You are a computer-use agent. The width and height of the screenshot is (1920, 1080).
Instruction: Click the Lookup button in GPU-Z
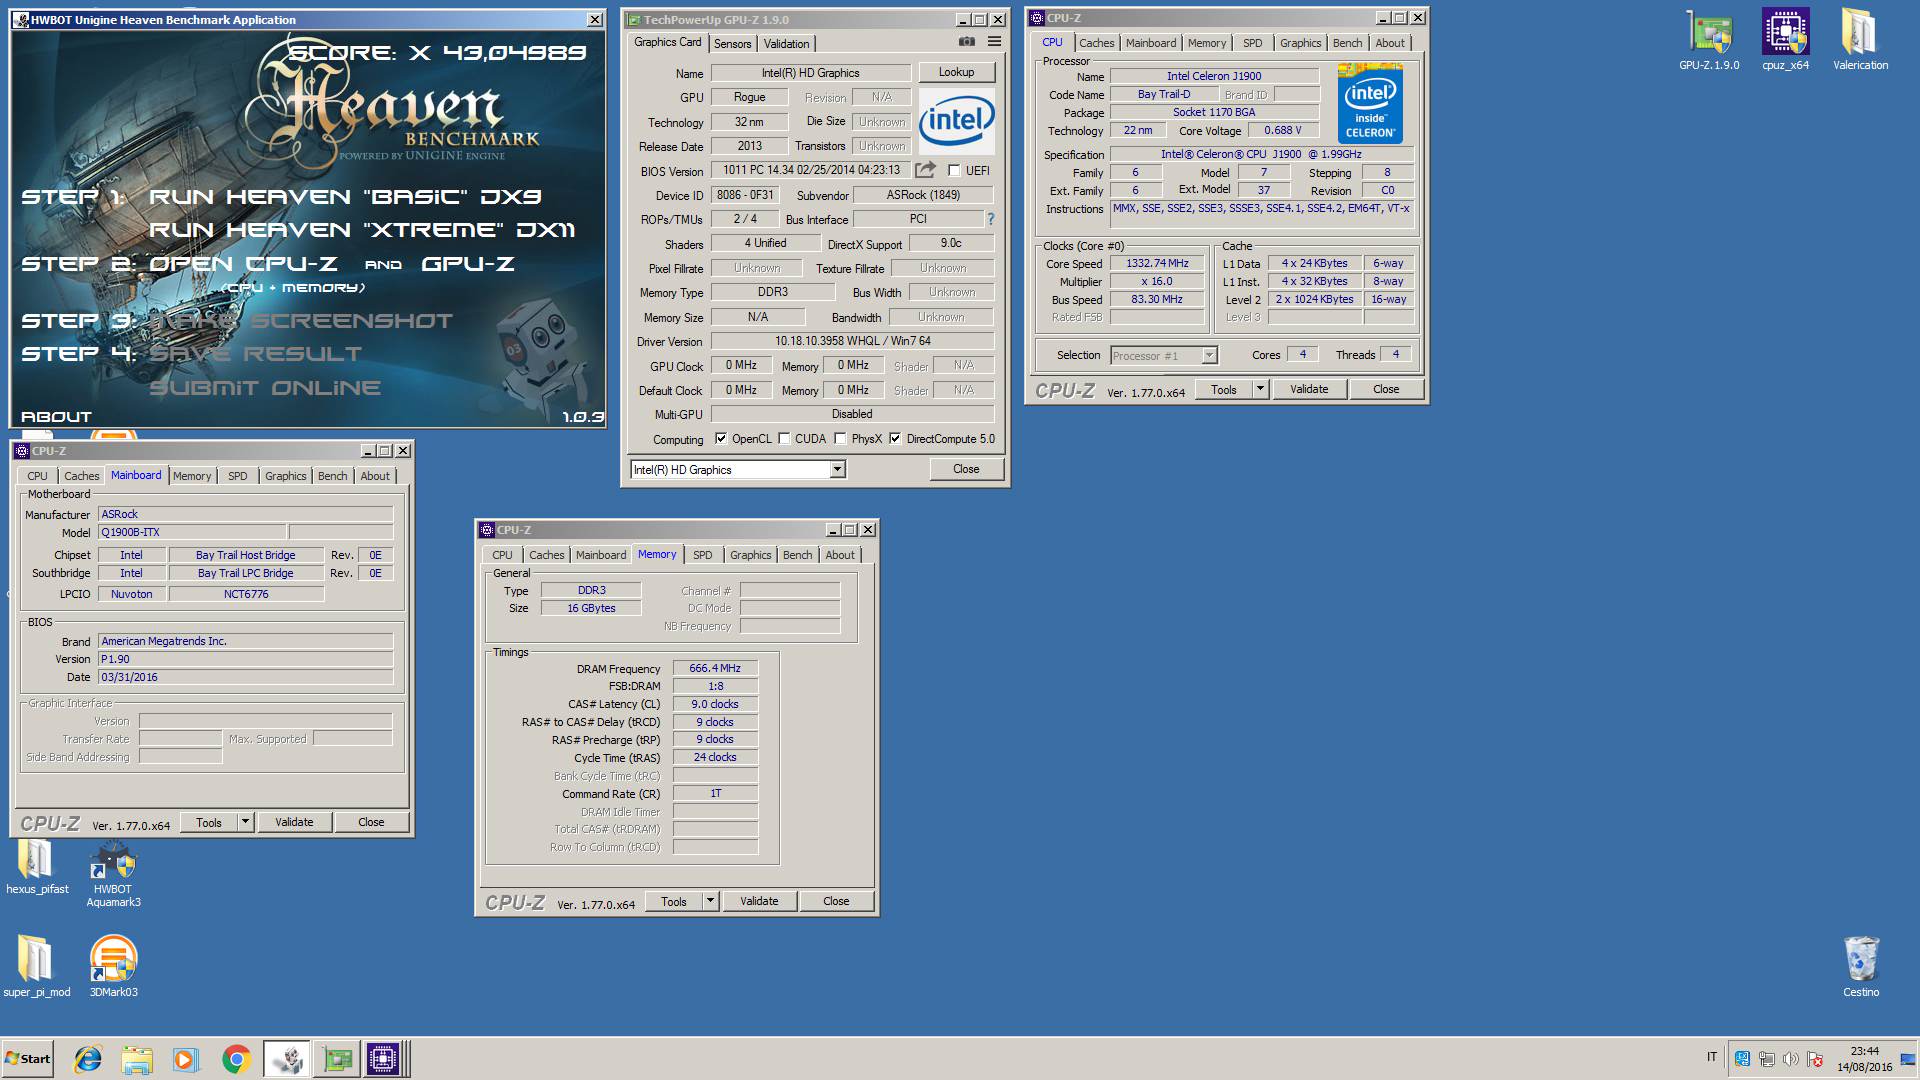pyautogui.click(x=956, y=72)
